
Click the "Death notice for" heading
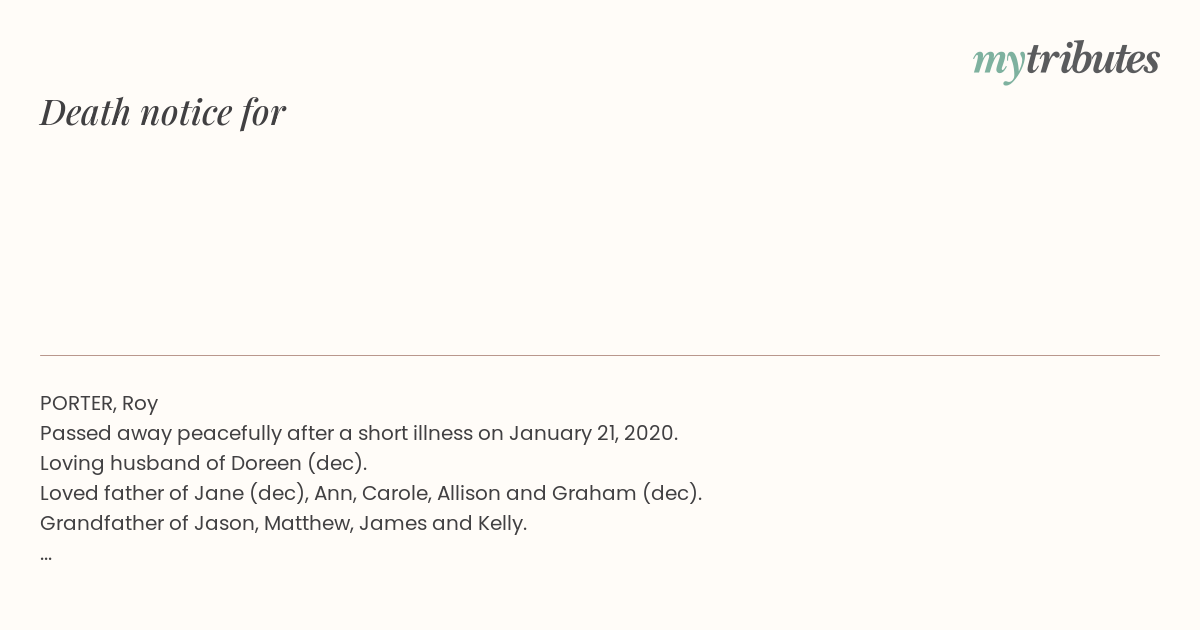click(x=163, y=112)
